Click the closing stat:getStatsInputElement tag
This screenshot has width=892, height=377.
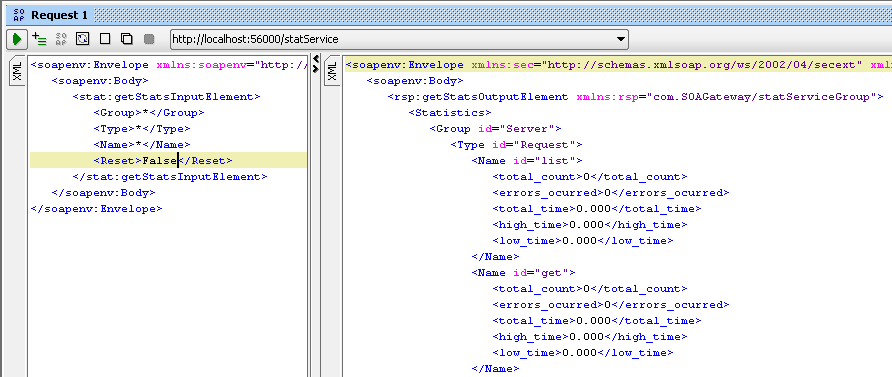tap(170, 176)
